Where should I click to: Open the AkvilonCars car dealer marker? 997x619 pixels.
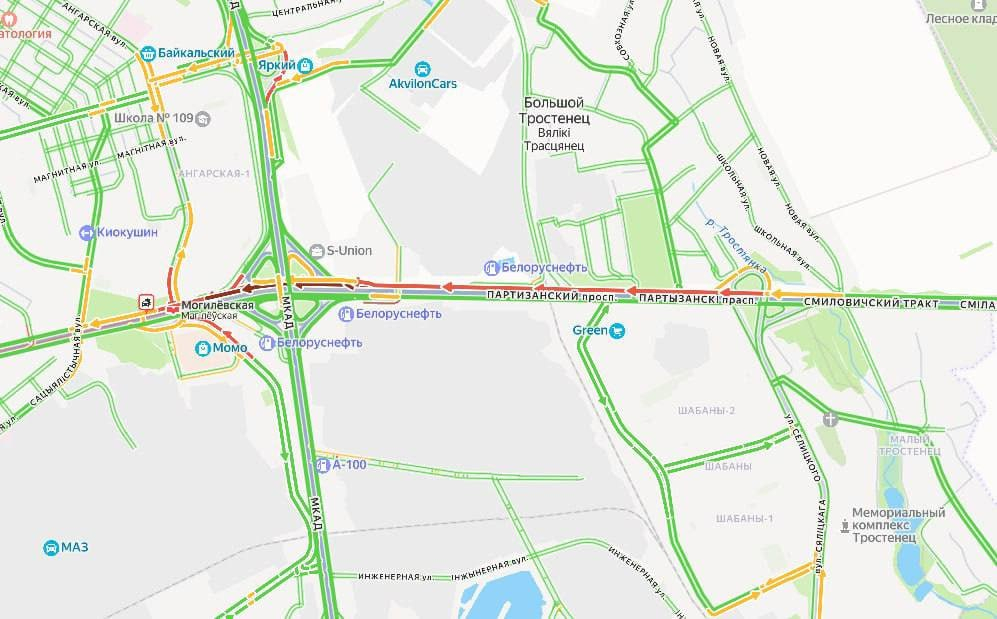[422, 69]
